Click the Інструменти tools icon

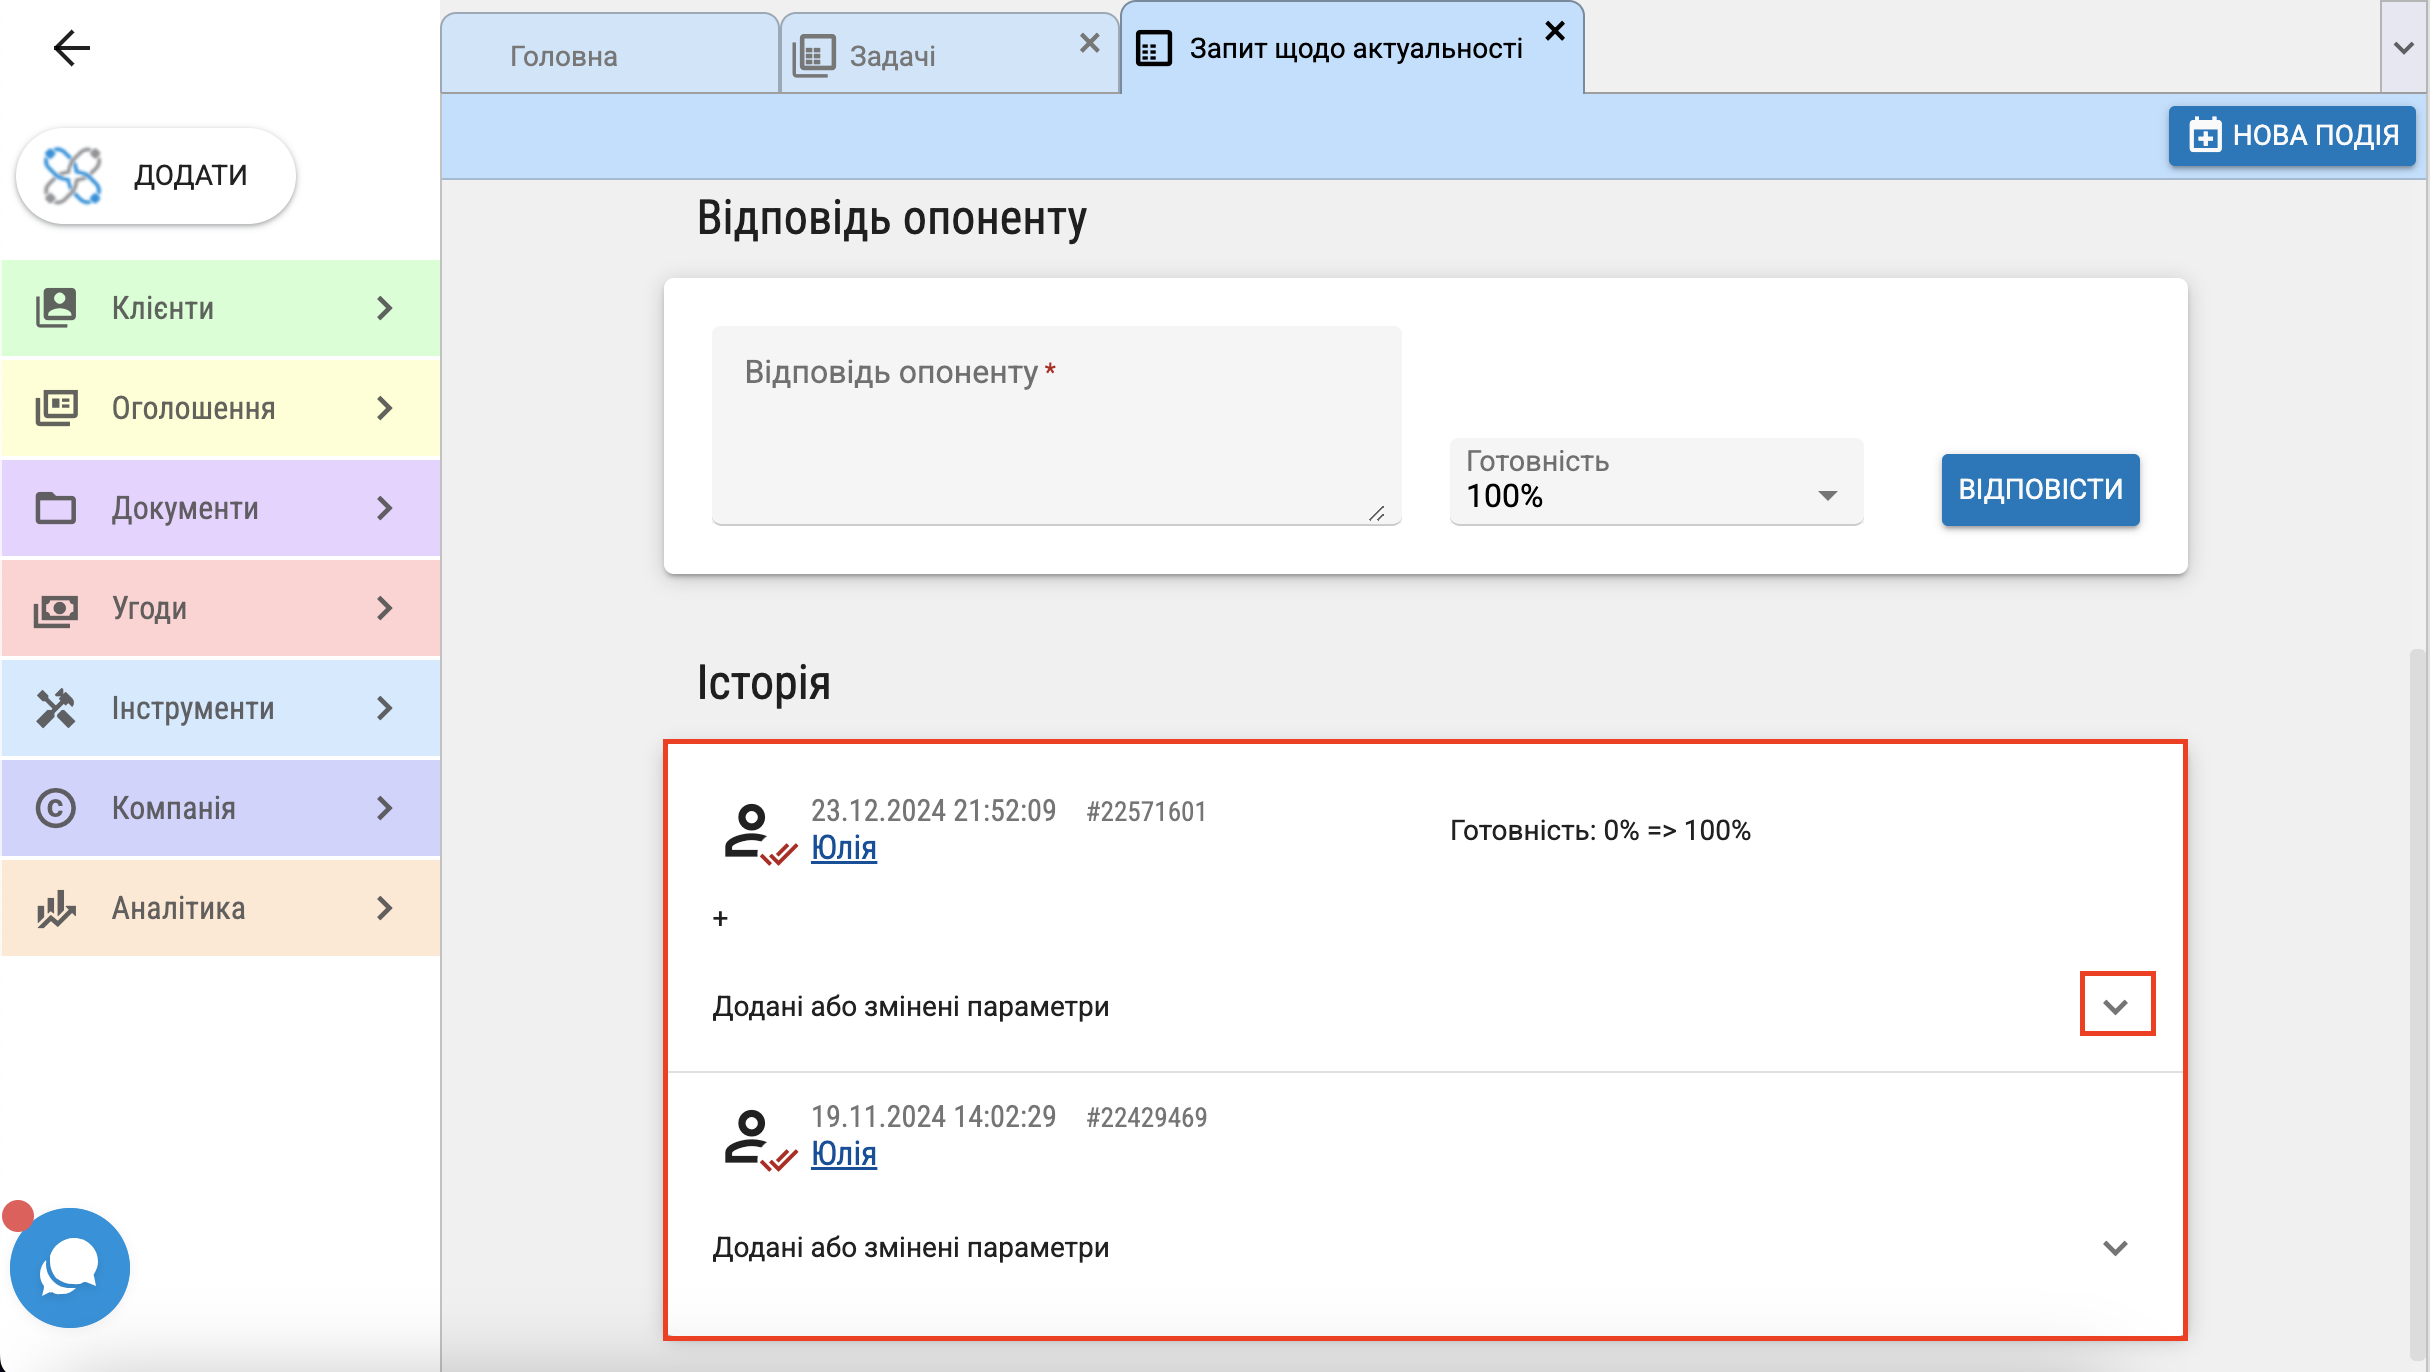[56, 708]
